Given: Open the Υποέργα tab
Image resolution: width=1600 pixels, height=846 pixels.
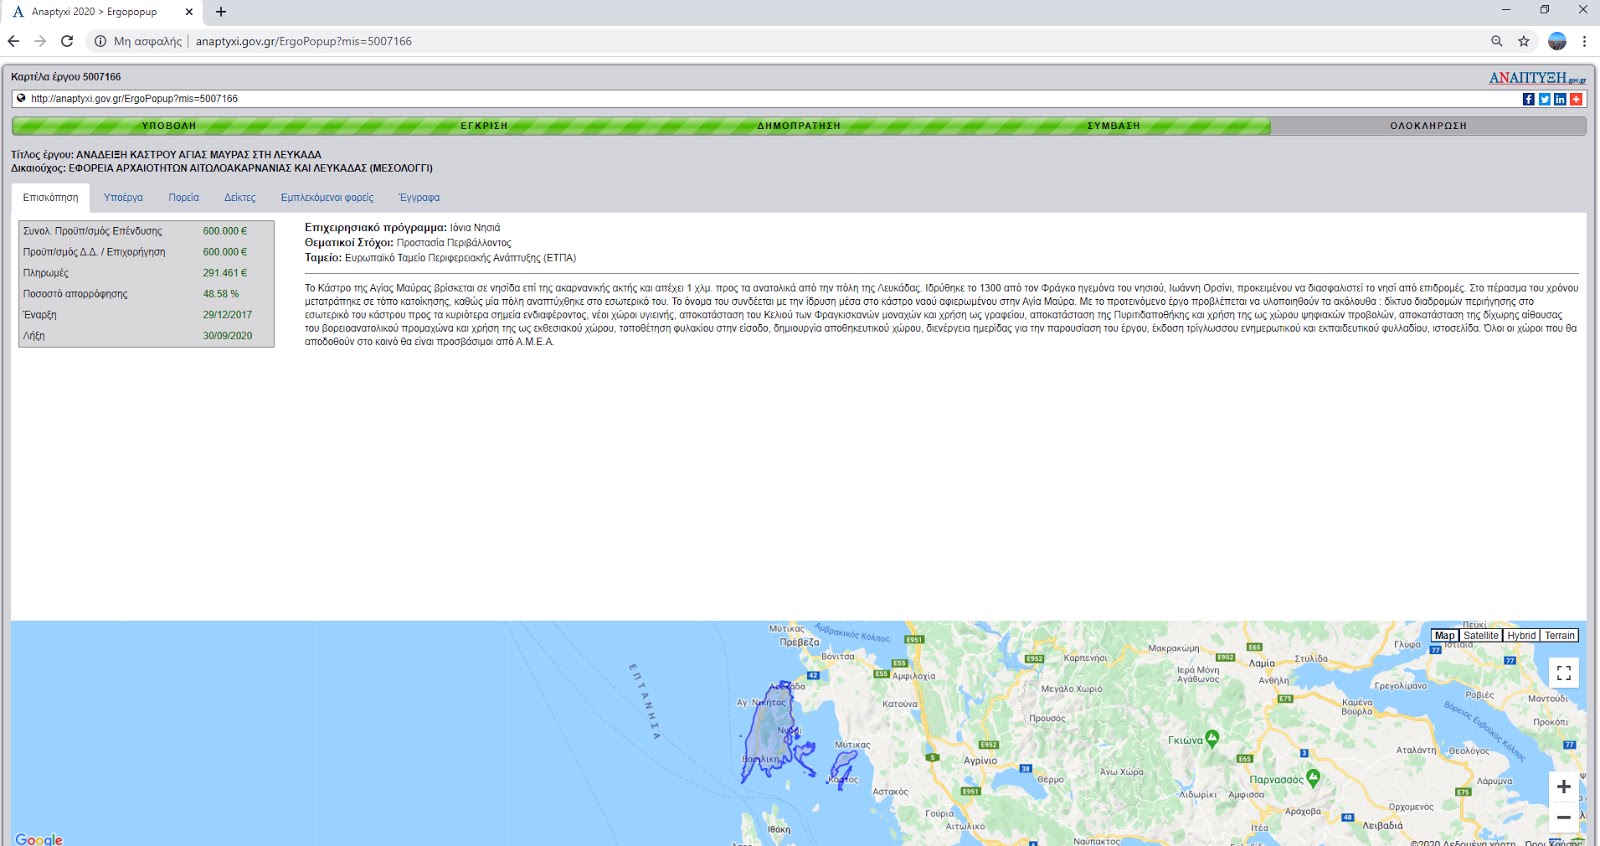Looking at the screenshot, I should (x=123, y=198).
